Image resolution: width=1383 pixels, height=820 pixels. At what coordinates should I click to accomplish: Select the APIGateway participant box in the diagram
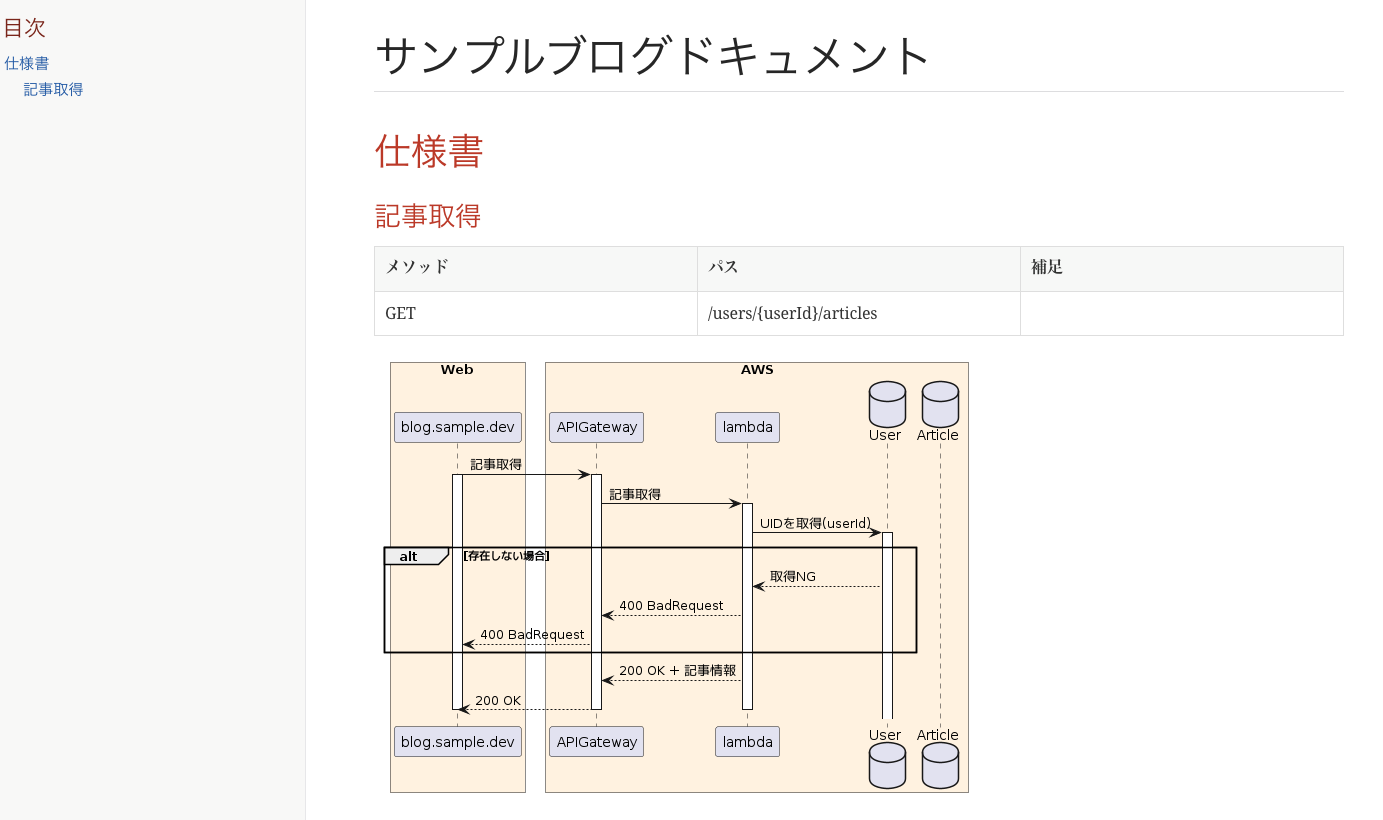(596, 427)
